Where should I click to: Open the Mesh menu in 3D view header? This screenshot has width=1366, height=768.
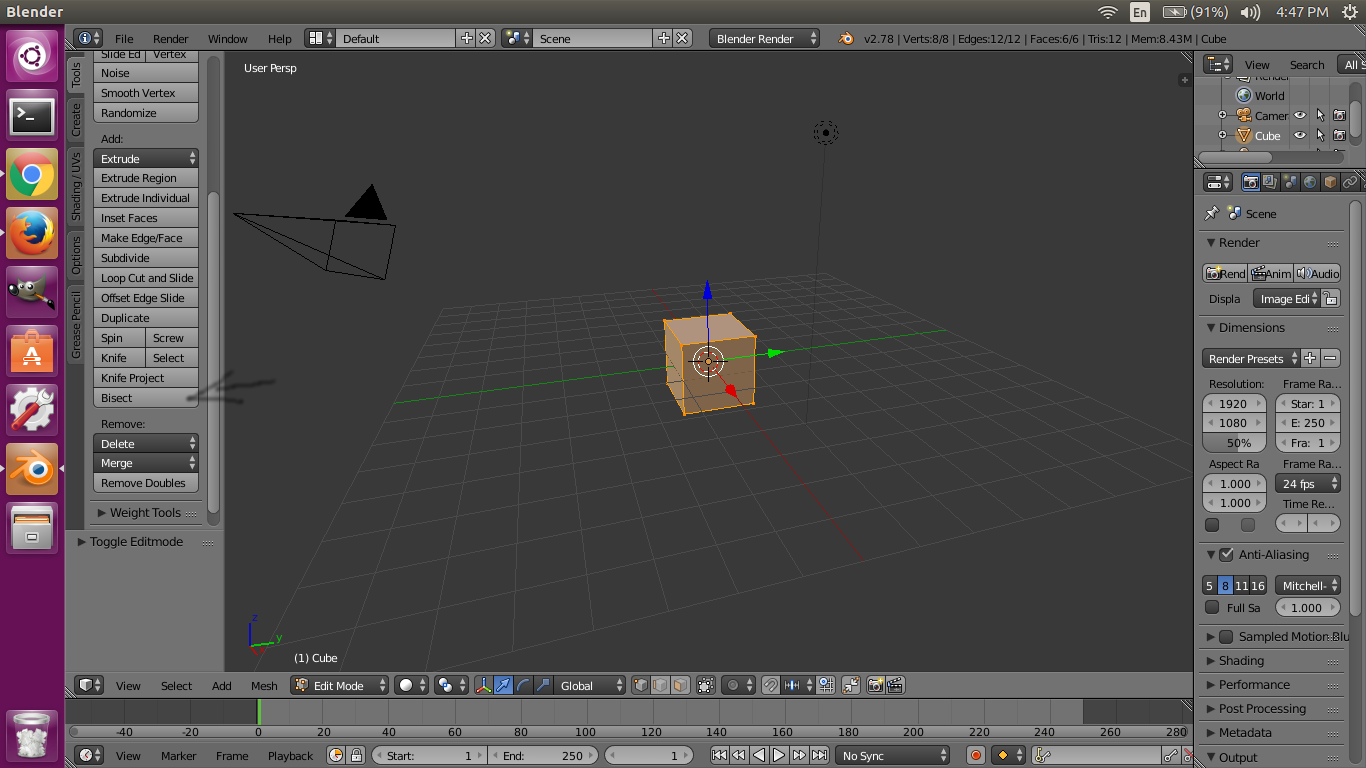tap(264, 685)
